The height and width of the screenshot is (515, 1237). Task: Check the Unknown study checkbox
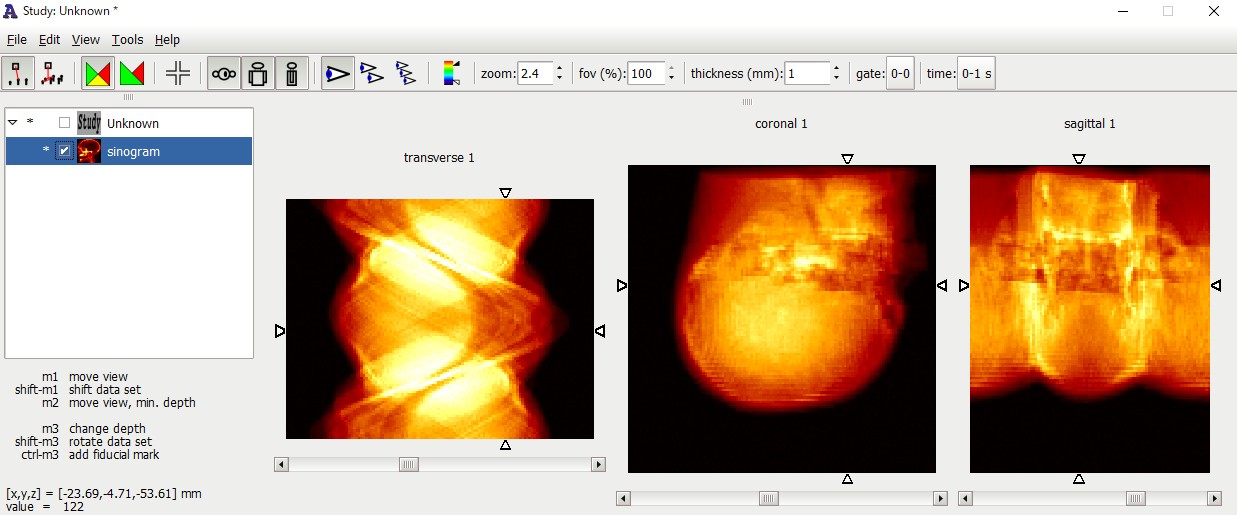coord(65,123)
